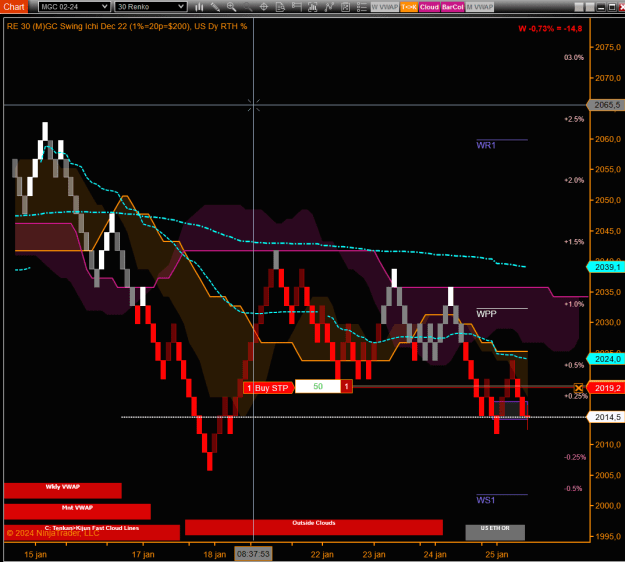Toggle the M VWAP button
Image resolution: width=625 pixels, height=562 pixels.
480,7
